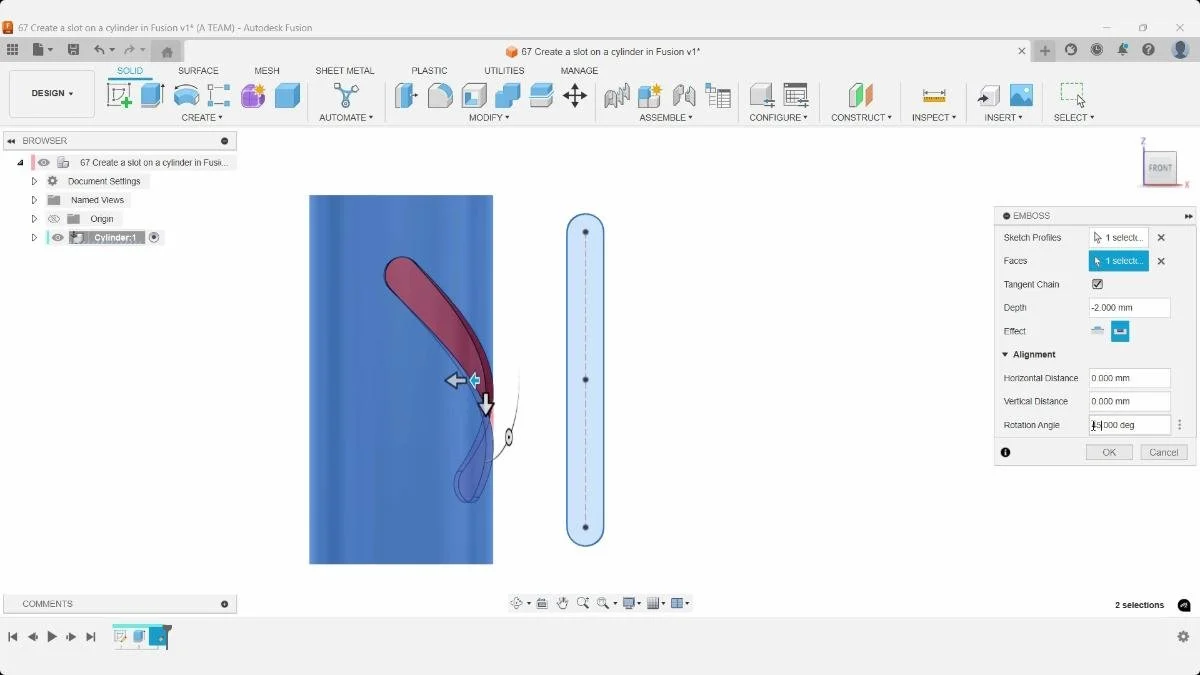Click the FRONT face of the ViewCube
This screenshot has height=675, width=1200.
pos(1159,168)
